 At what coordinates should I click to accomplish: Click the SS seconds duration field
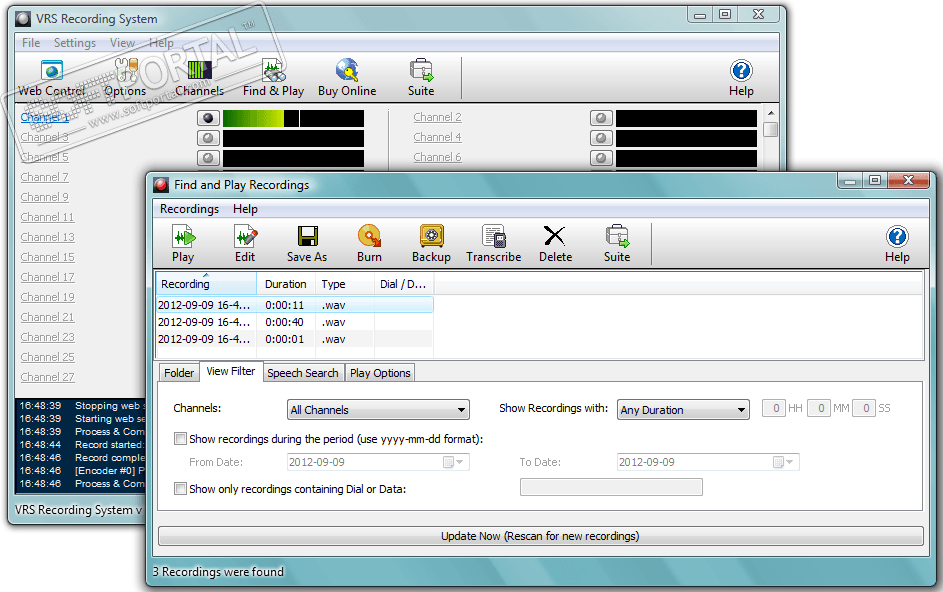coord(864,408)
